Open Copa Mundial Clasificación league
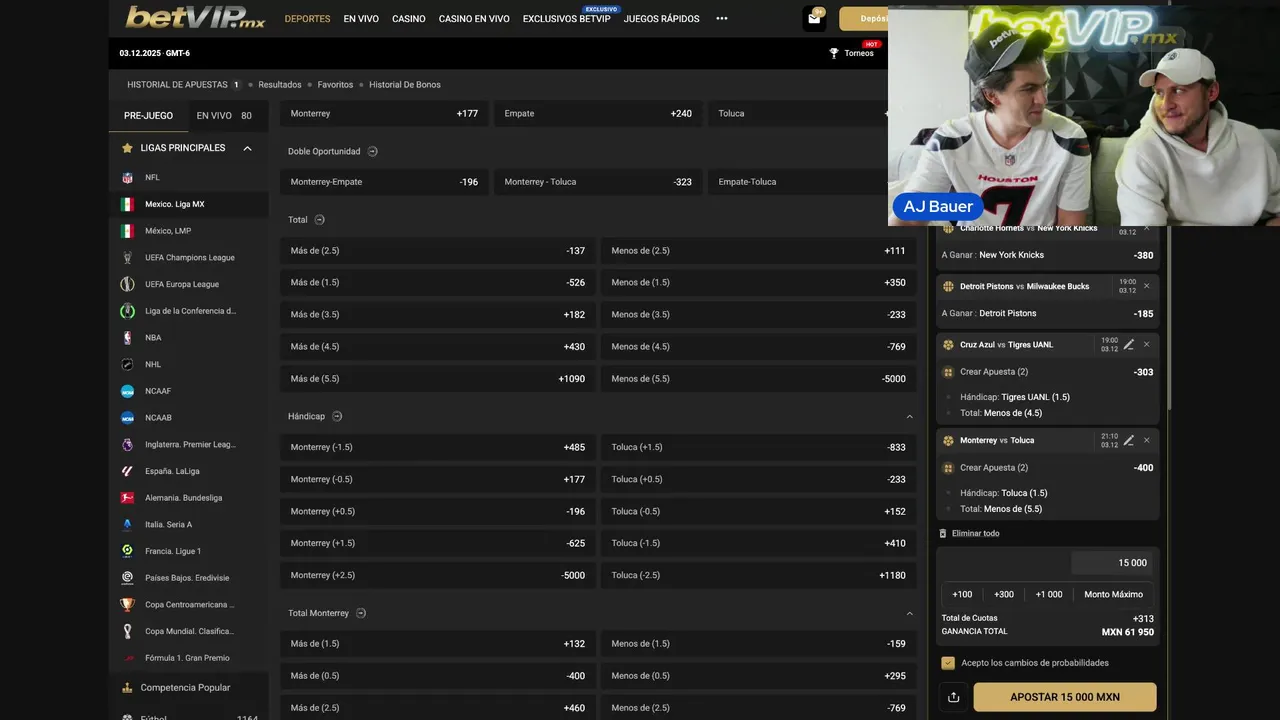Image resolution: width=1280 pixels, height=720 pixels. [x=189, y=631]
